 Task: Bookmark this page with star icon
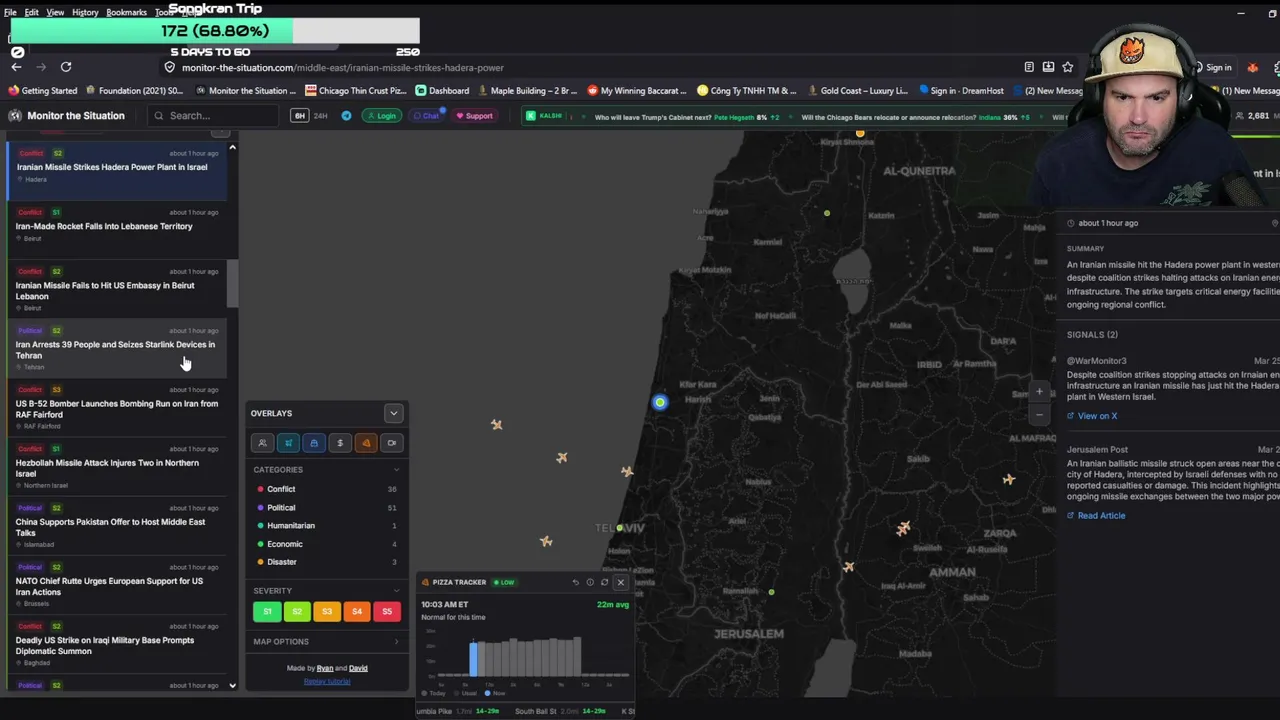tap(1068, 67)
